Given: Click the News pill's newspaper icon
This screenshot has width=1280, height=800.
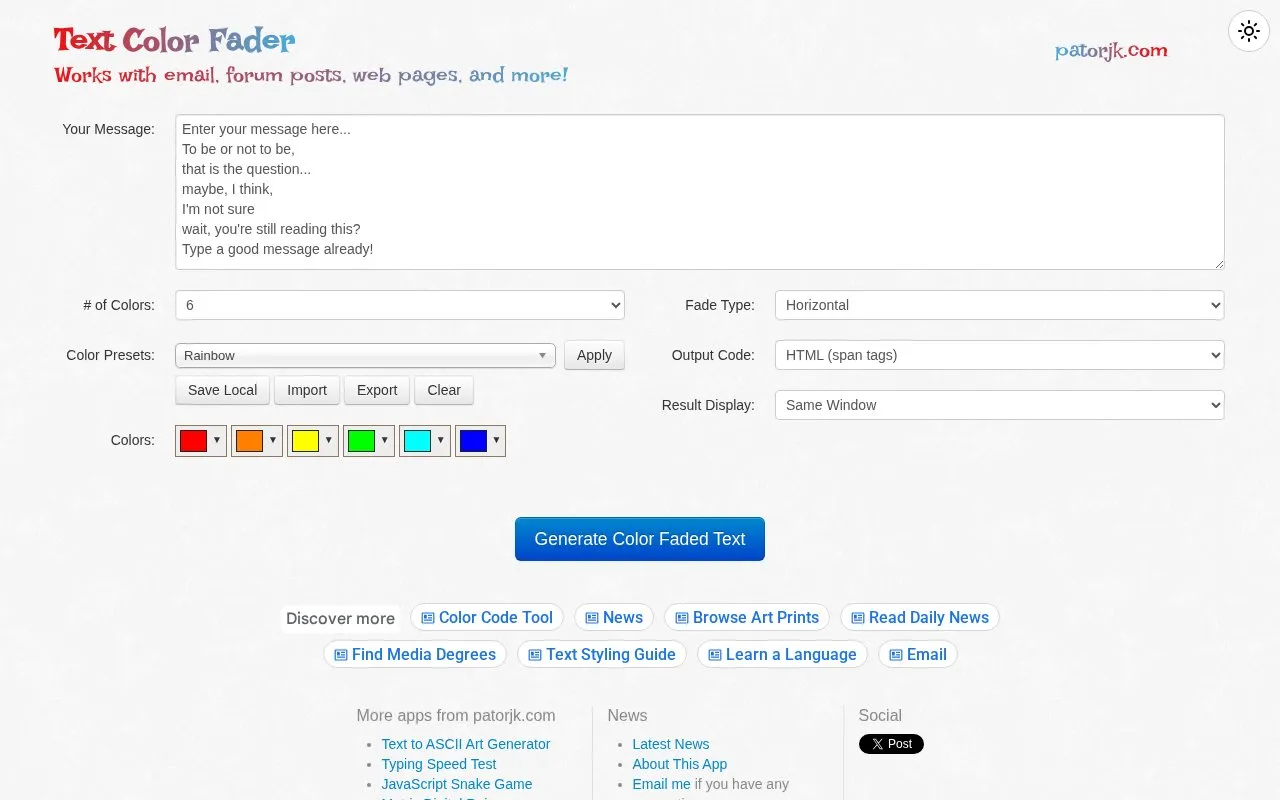Looking at the screenshot, I should [592, 618].
